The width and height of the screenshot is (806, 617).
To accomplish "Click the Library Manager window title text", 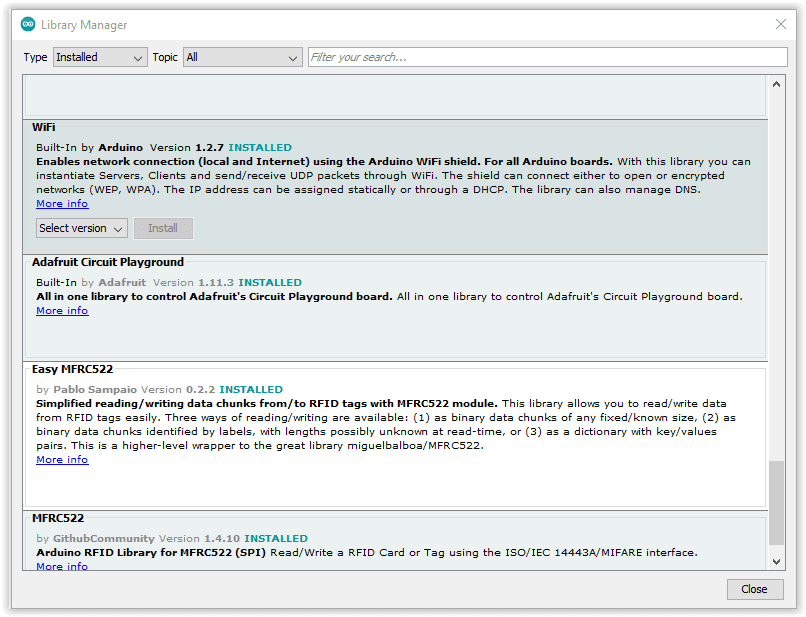I will [x=84, y=25].
